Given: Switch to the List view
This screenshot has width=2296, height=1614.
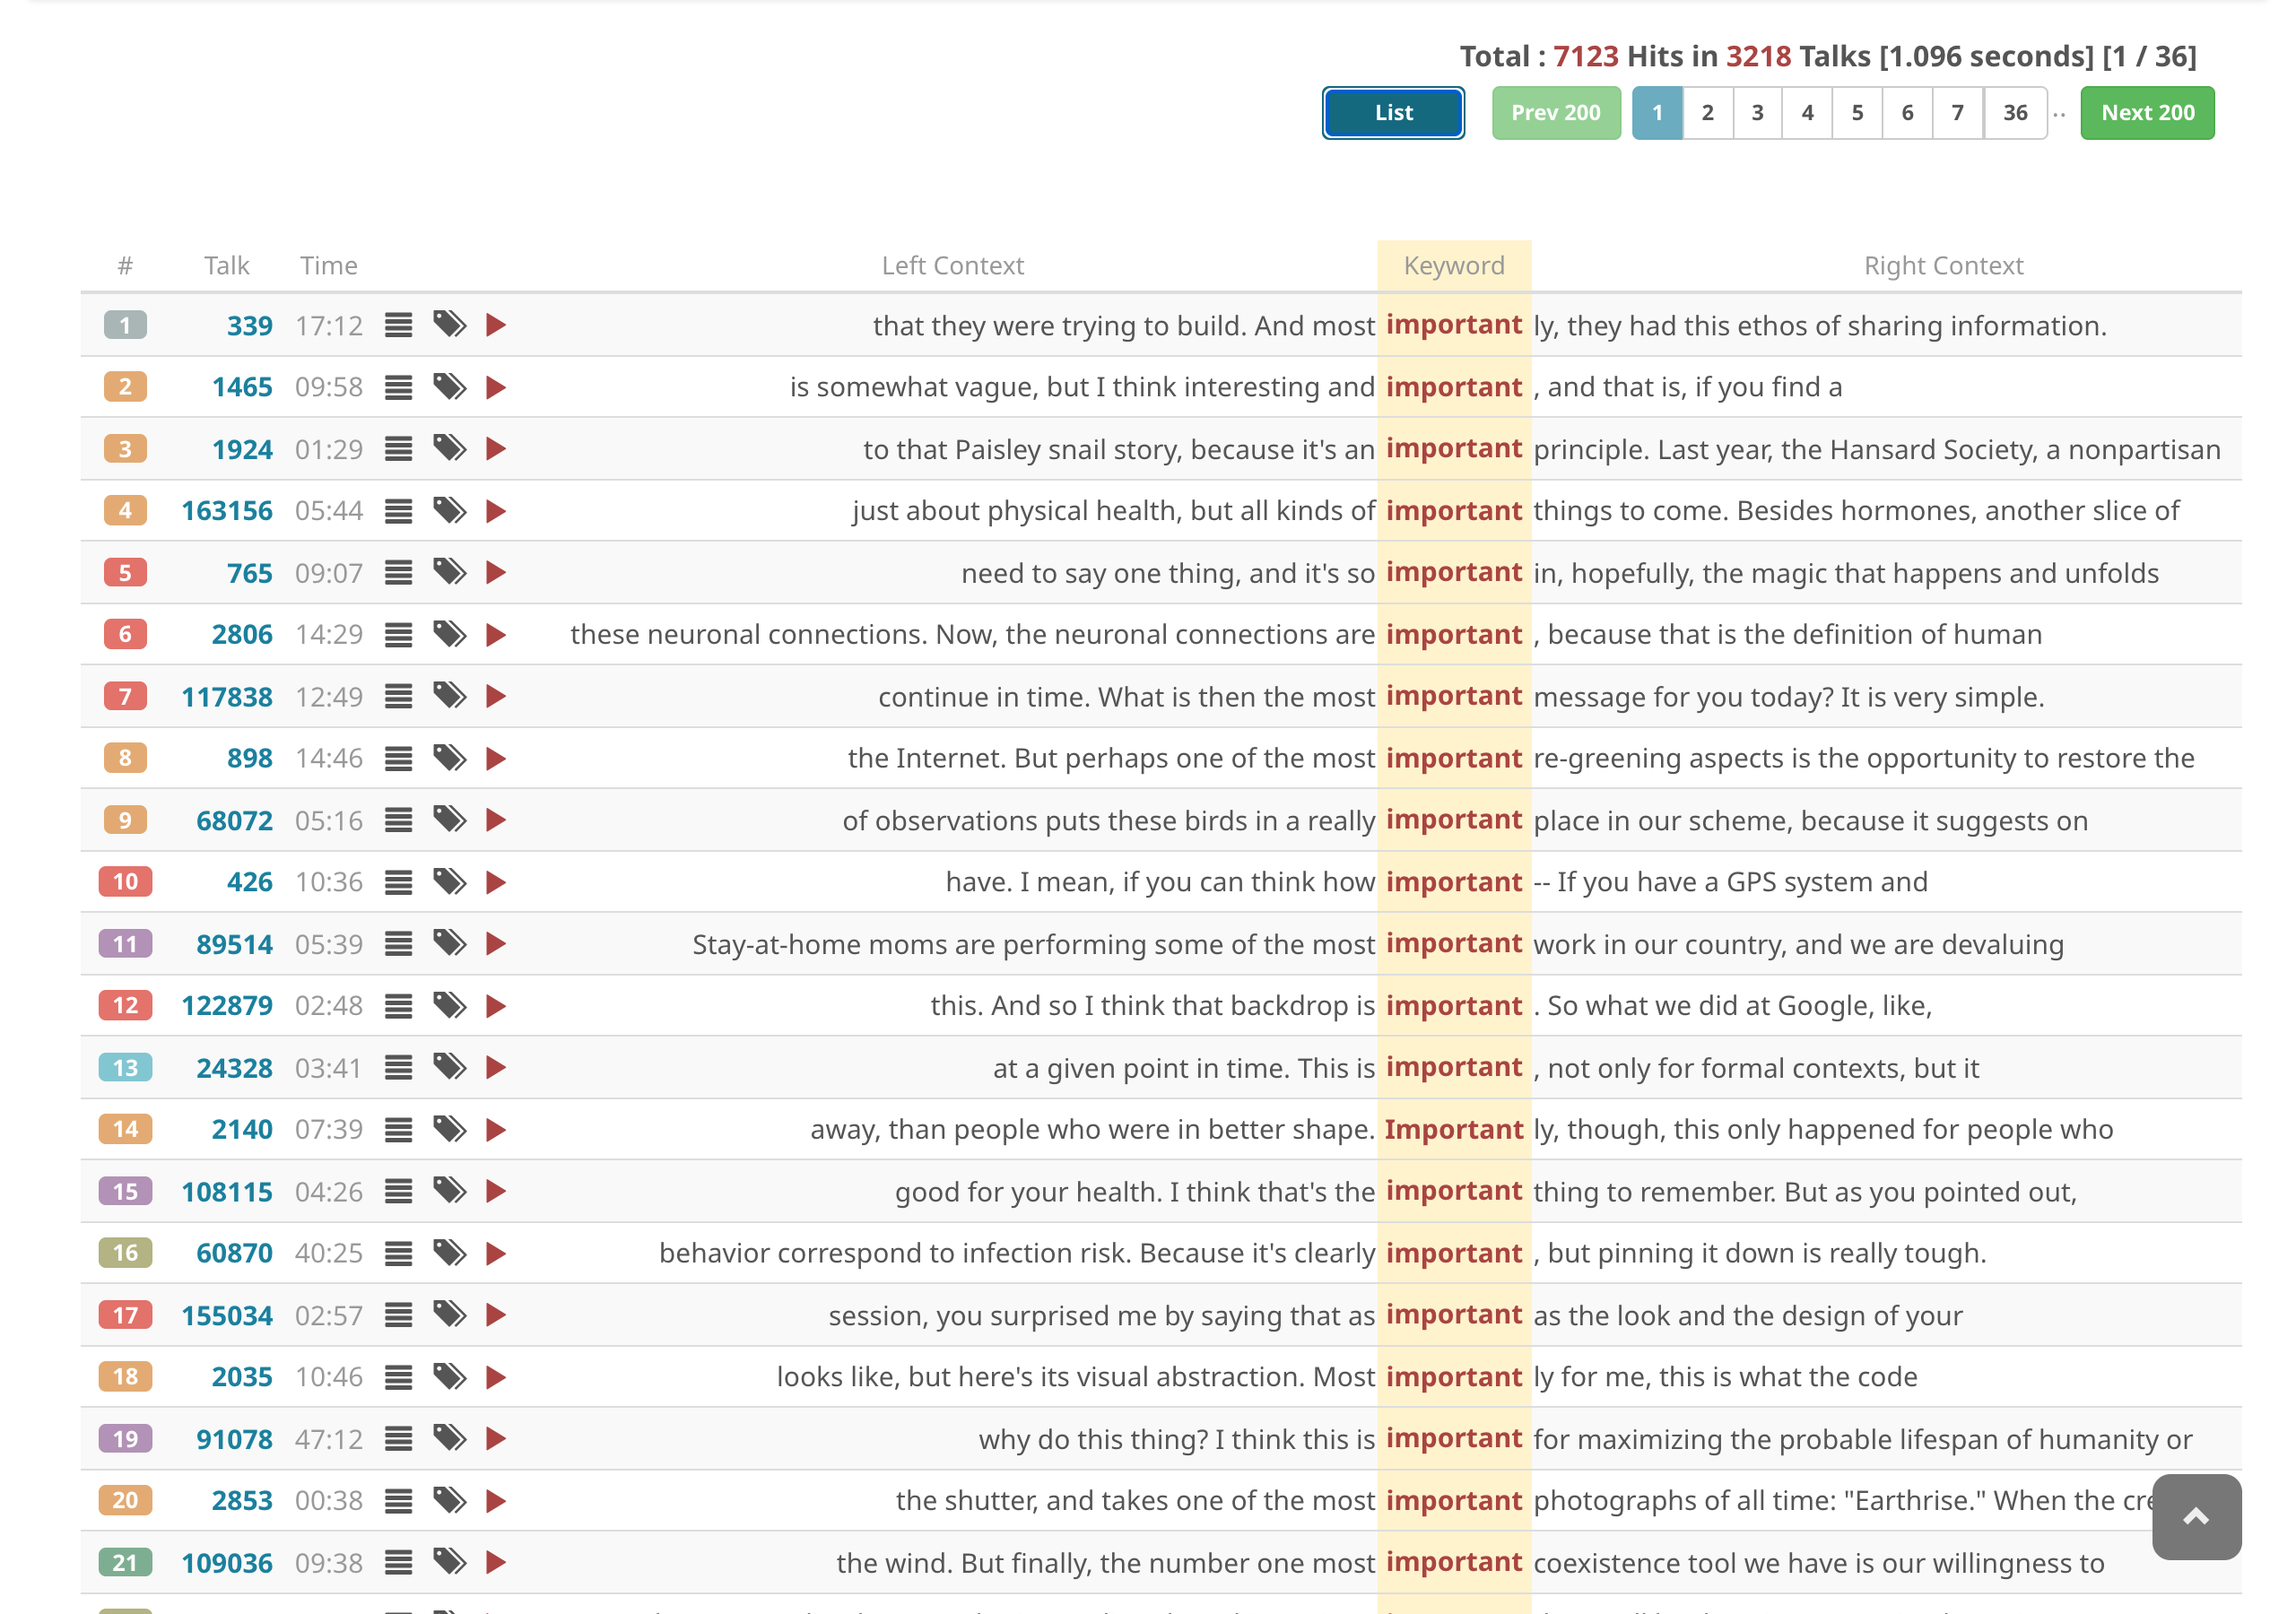Looking at the screenshot, I should coord(1392,113).
